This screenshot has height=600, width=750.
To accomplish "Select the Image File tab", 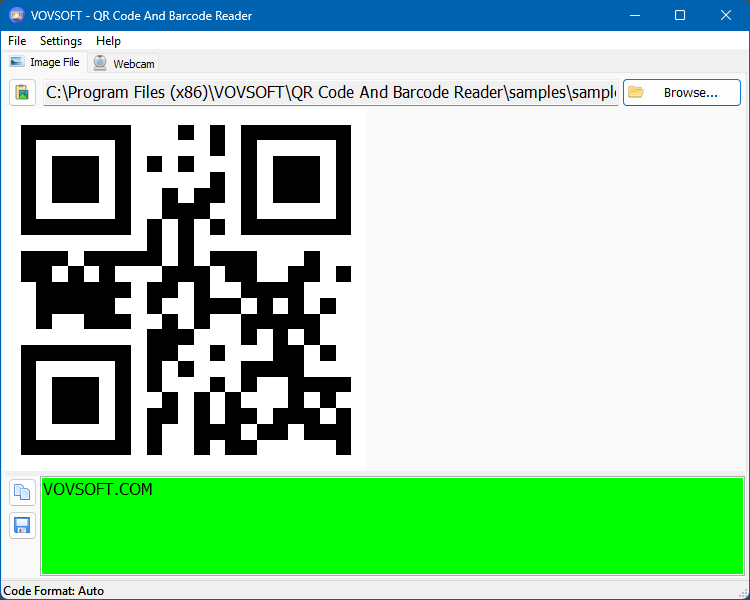I will (44, 62).
